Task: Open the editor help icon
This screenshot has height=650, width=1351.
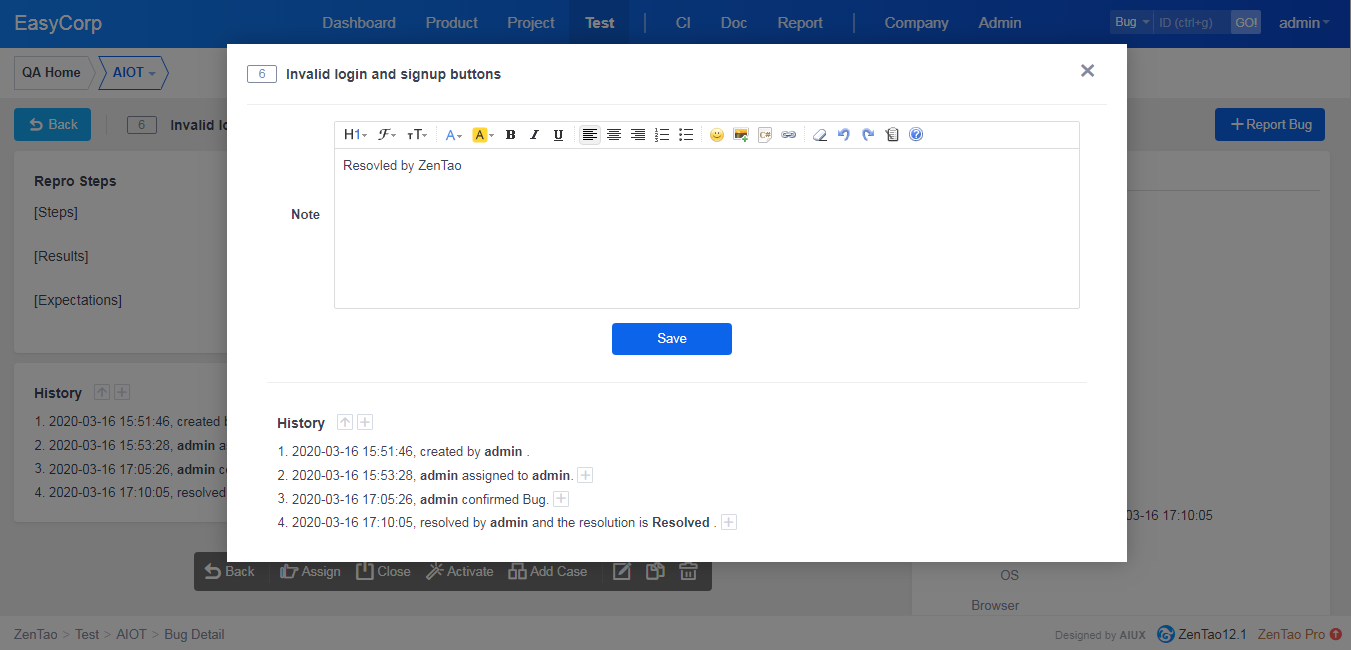Action: 916,135
